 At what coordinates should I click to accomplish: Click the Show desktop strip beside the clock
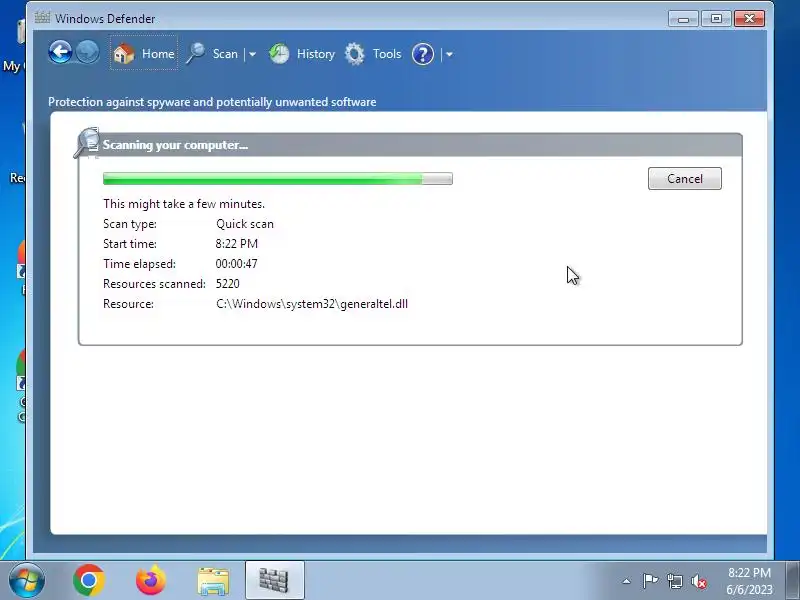tap(792, 581)
